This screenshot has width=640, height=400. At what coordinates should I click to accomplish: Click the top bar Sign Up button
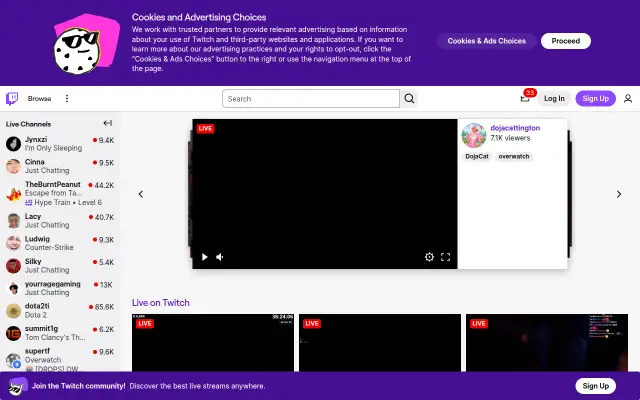click(596, 98)
